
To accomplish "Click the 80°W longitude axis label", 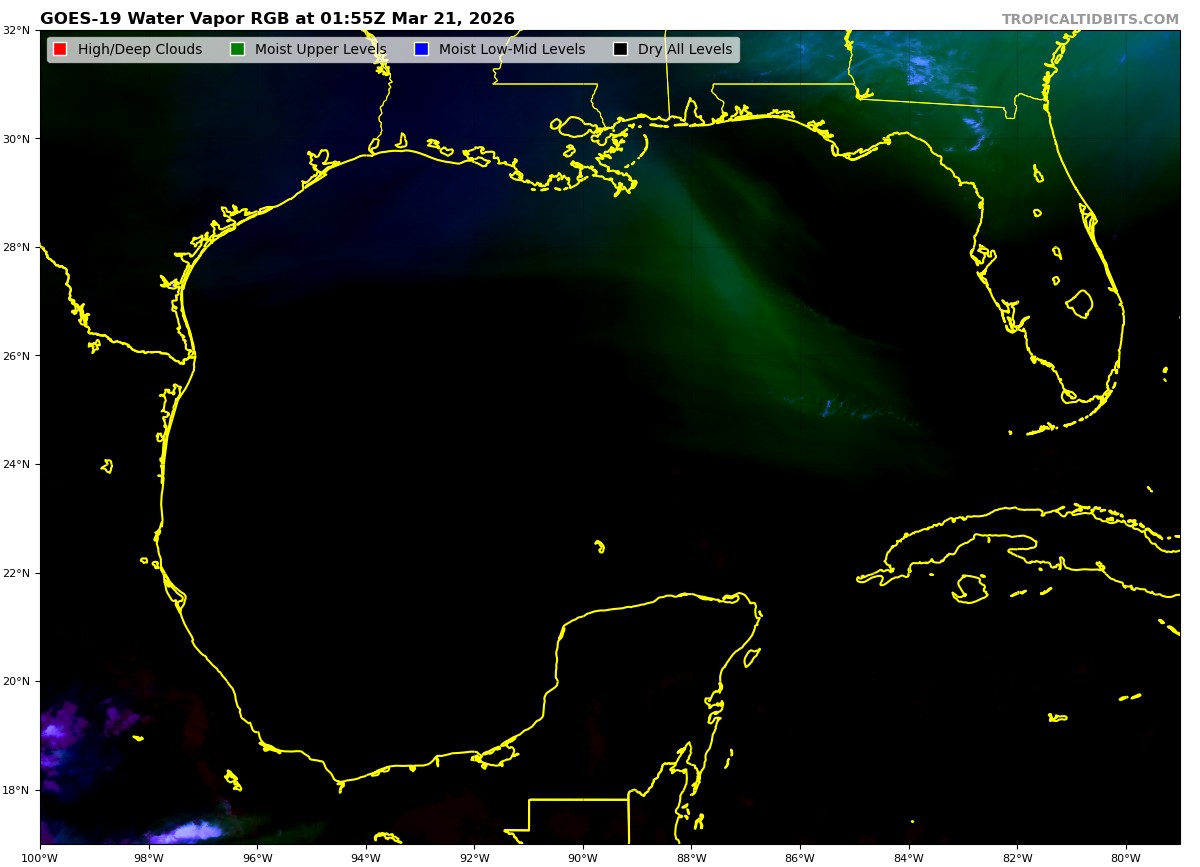I will 1126,857.
